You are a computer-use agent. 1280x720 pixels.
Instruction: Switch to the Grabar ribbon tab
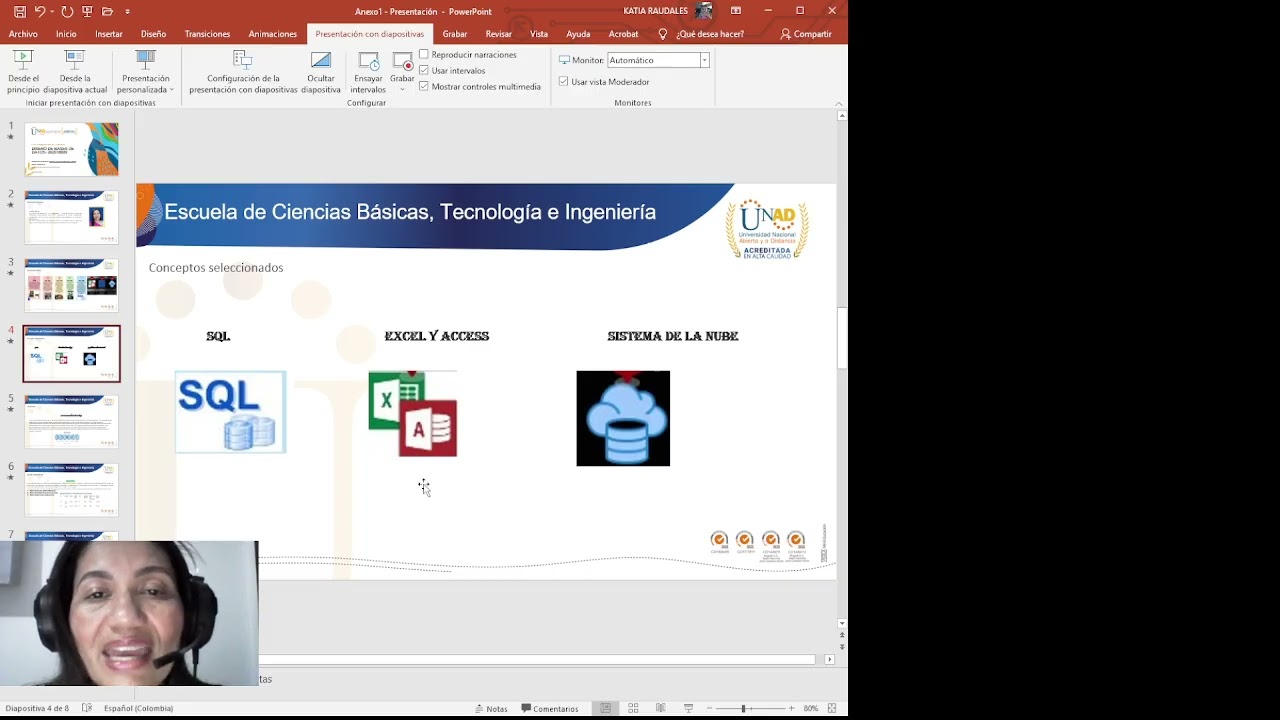[455, 34]
